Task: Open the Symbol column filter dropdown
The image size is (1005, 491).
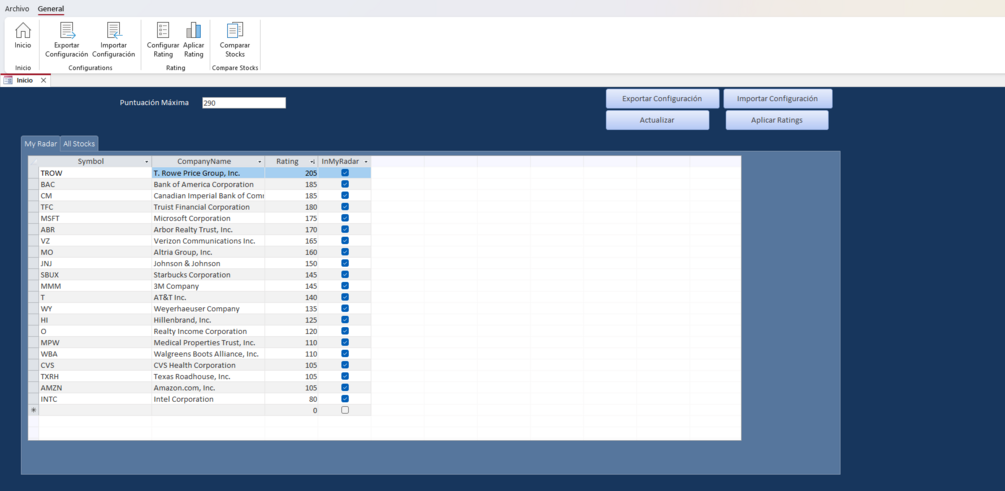Action: tap(147, 162)
